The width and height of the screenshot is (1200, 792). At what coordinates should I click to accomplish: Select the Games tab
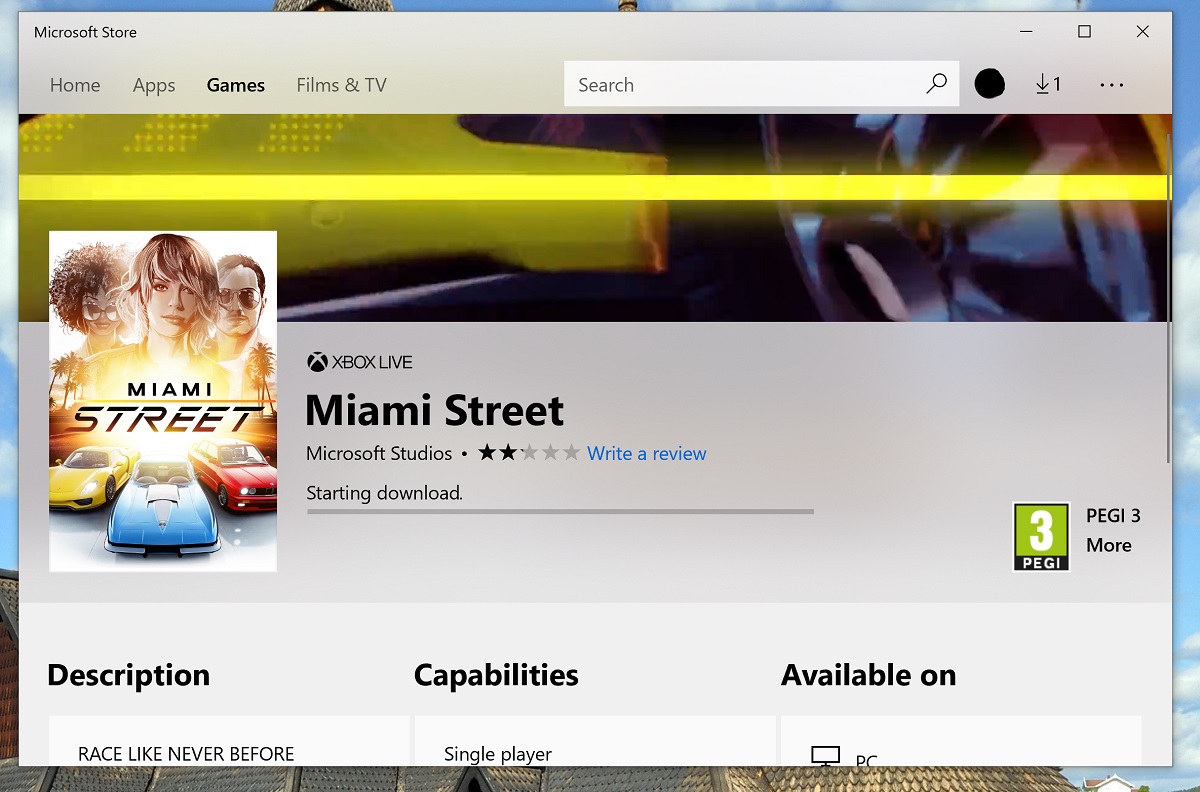[x=236, y=85]
